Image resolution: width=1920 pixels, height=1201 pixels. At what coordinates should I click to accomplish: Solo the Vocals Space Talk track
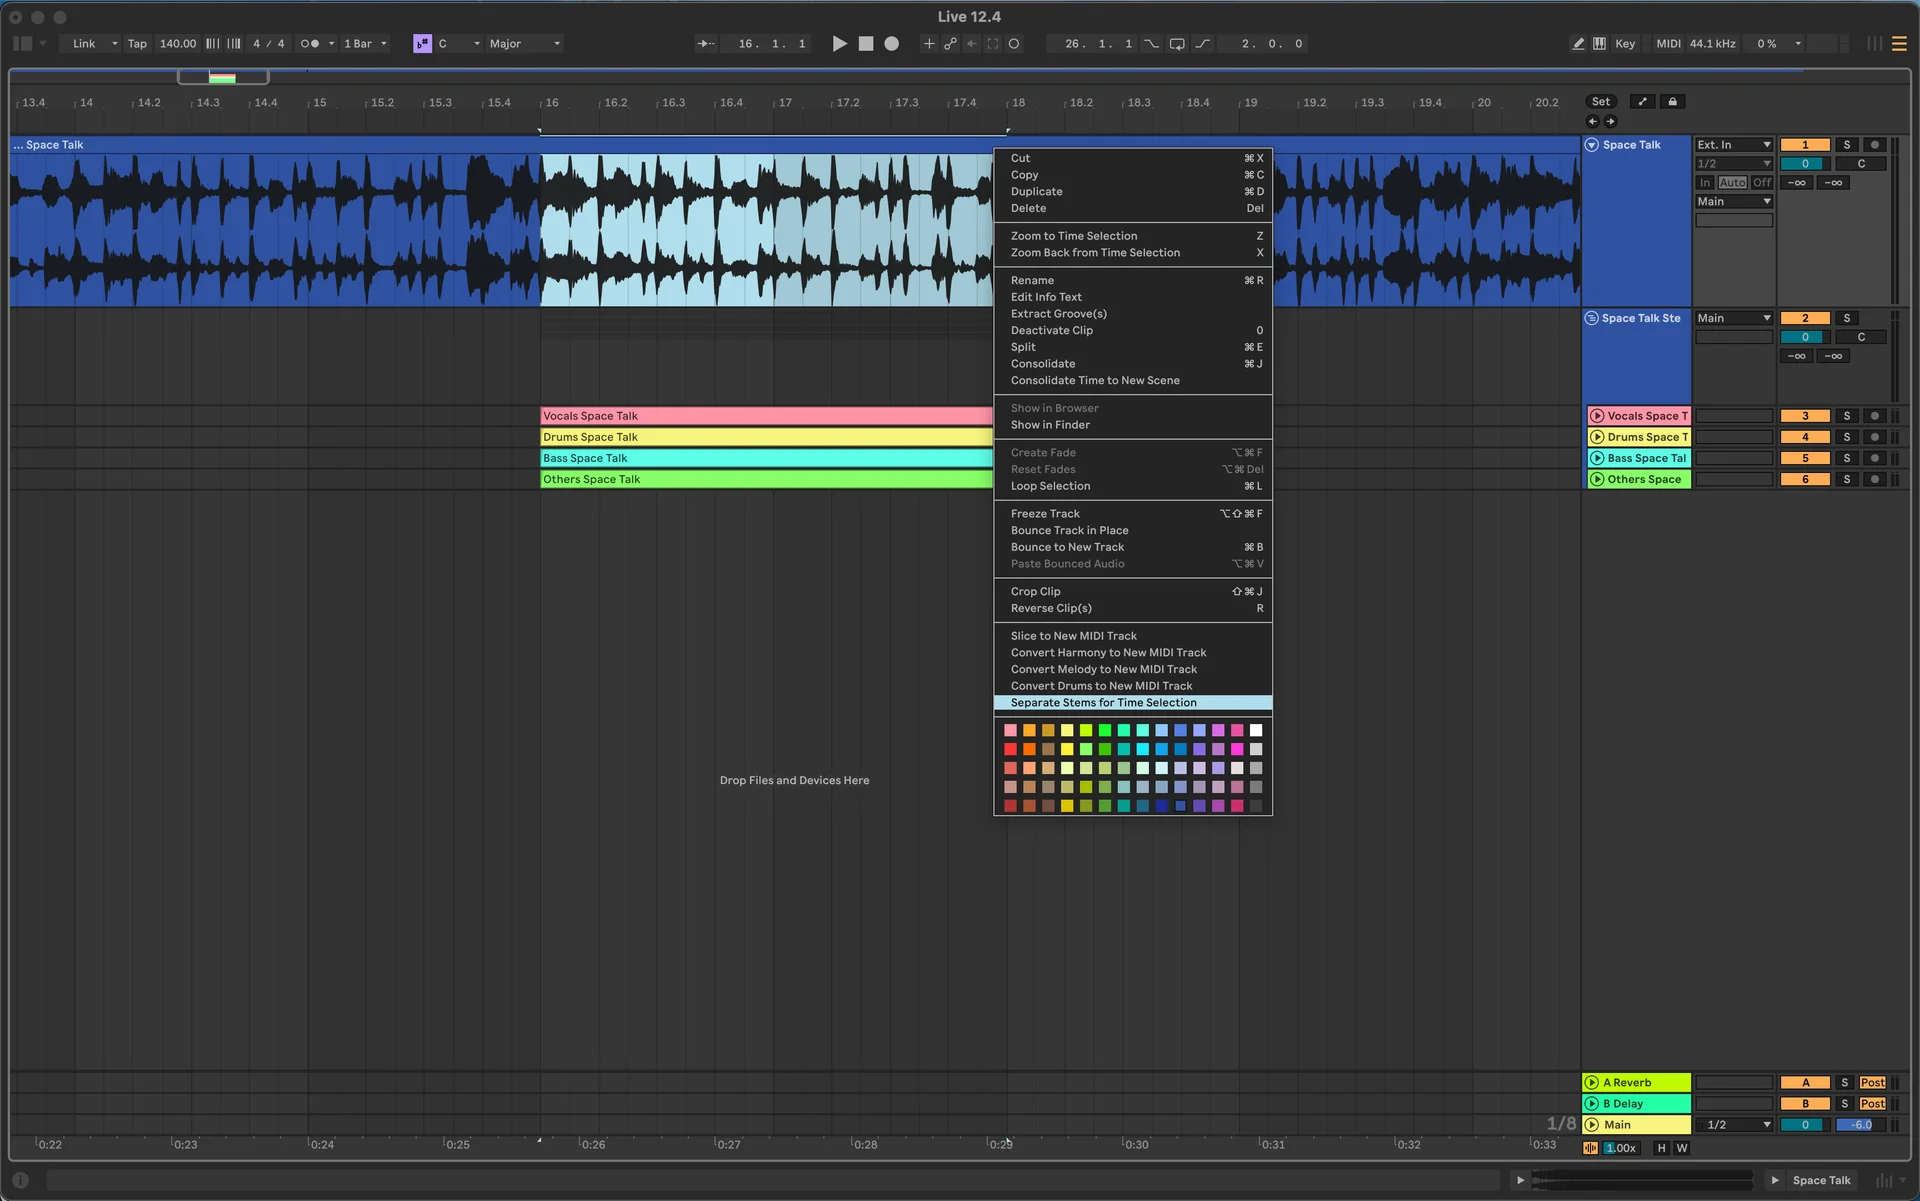pos(1847,416)
